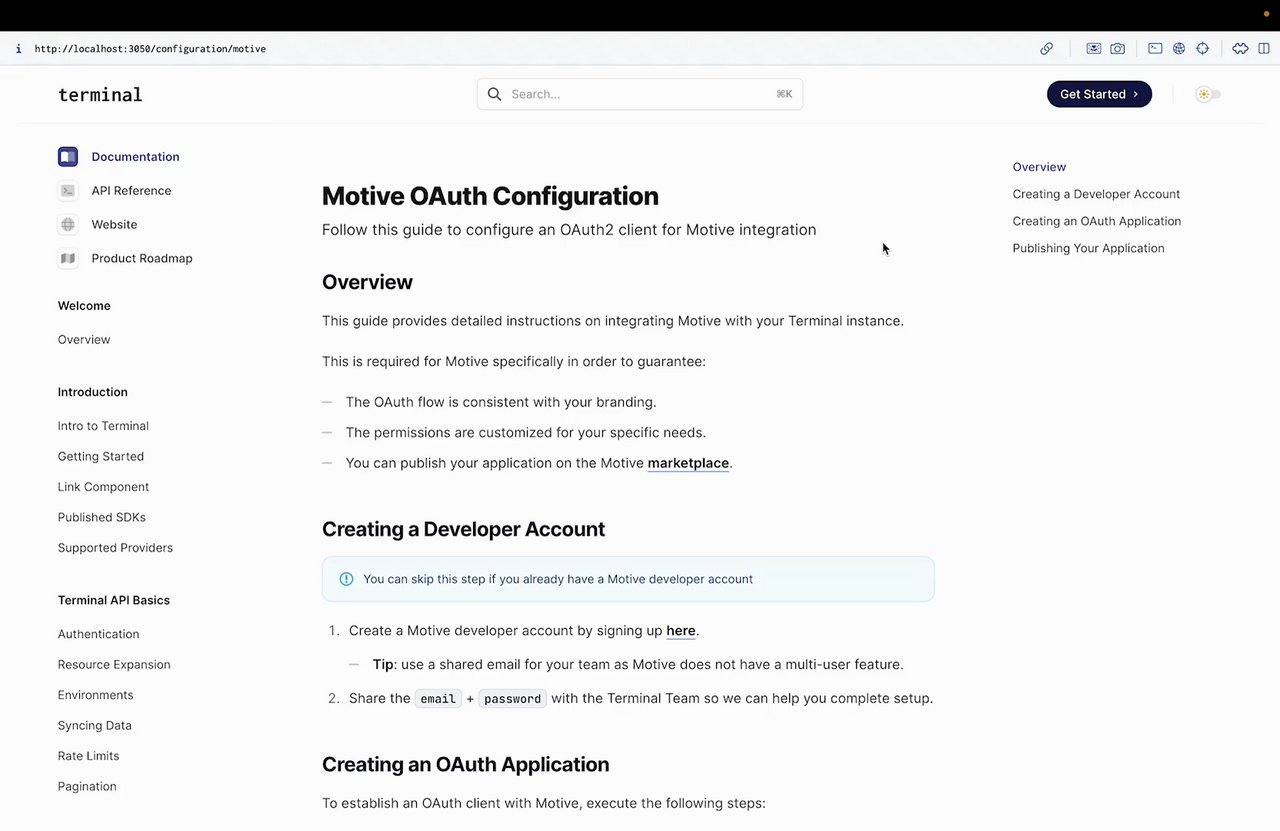Click the Welcome sidebar heading

point(84,306)
